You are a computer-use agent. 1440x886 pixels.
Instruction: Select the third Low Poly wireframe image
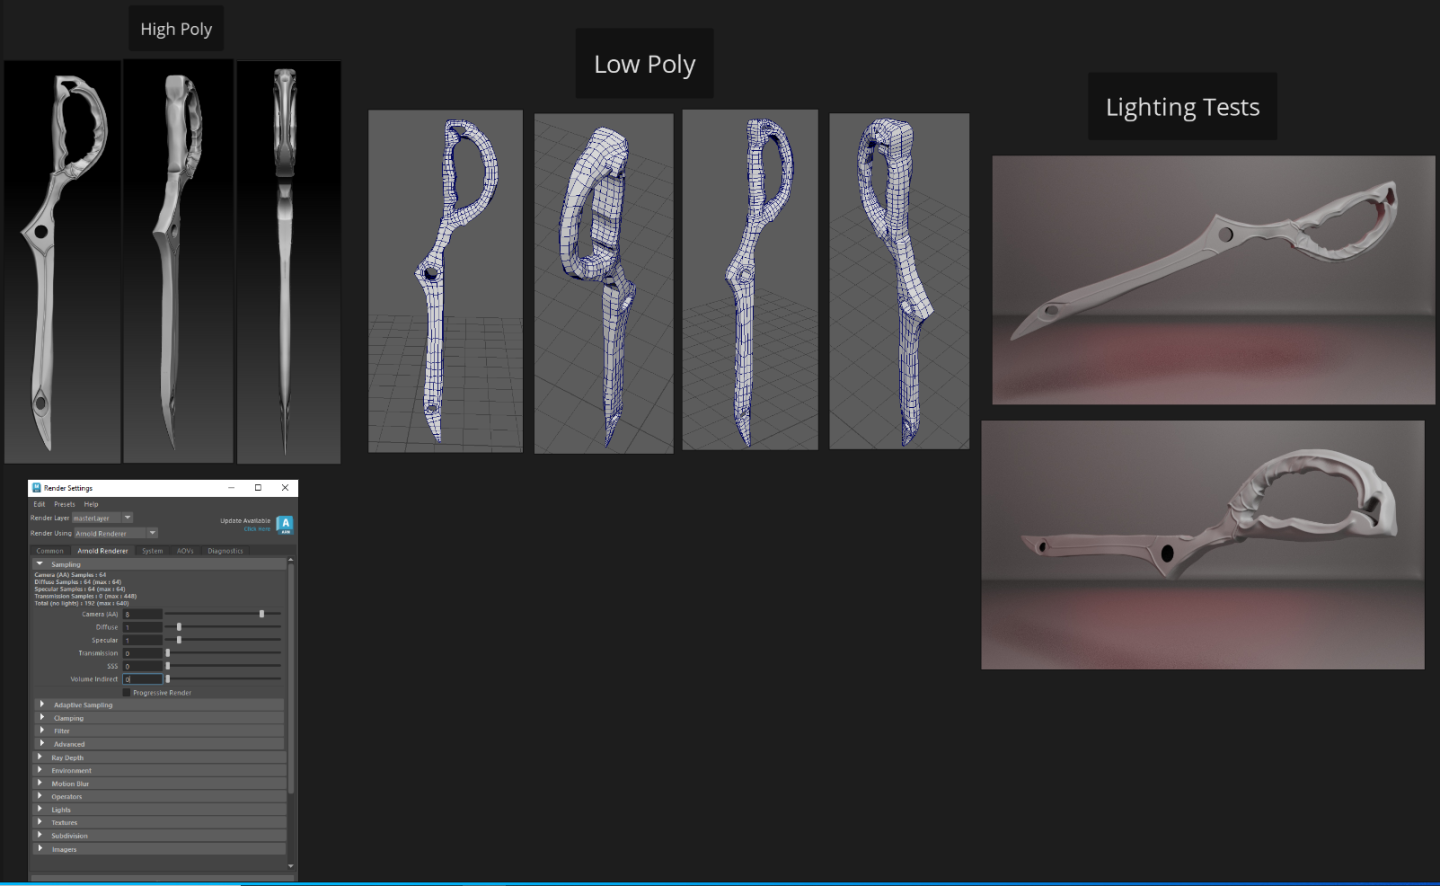tap(750, 280)
